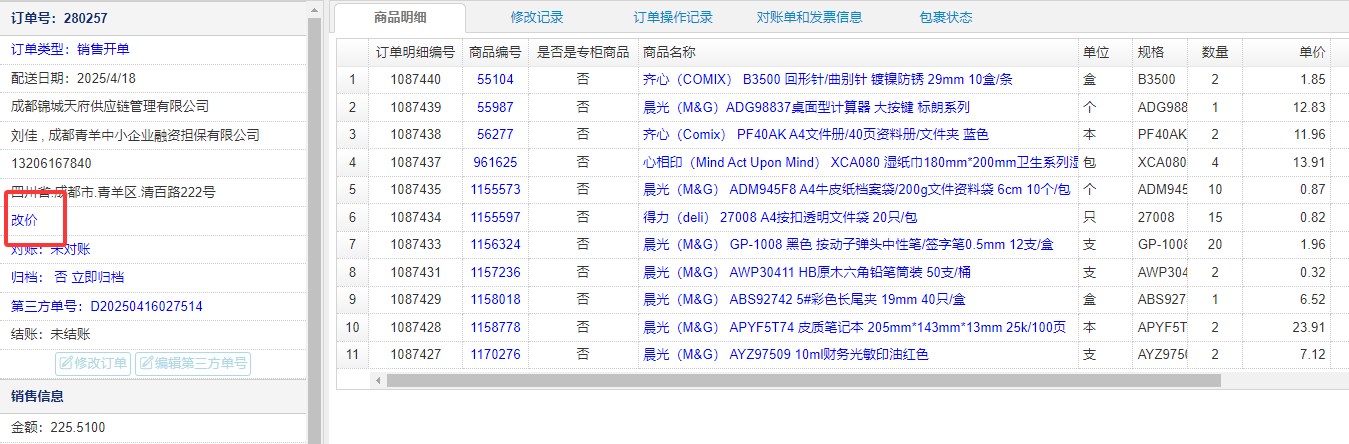Click the left arrow of the horizontal scrollbar
The width and height of the screenshot is (1349, 444).
(x=378, y=380)
